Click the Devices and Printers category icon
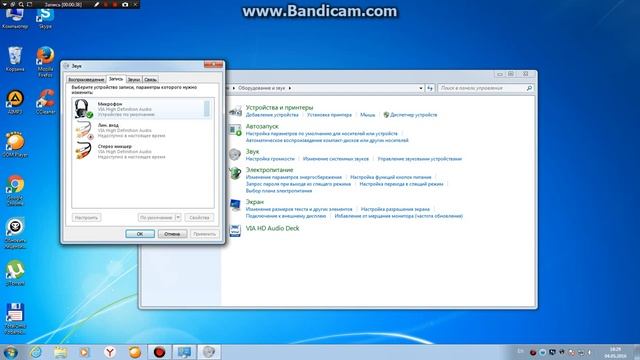Viewport: 640px width, 360px height. point(235,111)
